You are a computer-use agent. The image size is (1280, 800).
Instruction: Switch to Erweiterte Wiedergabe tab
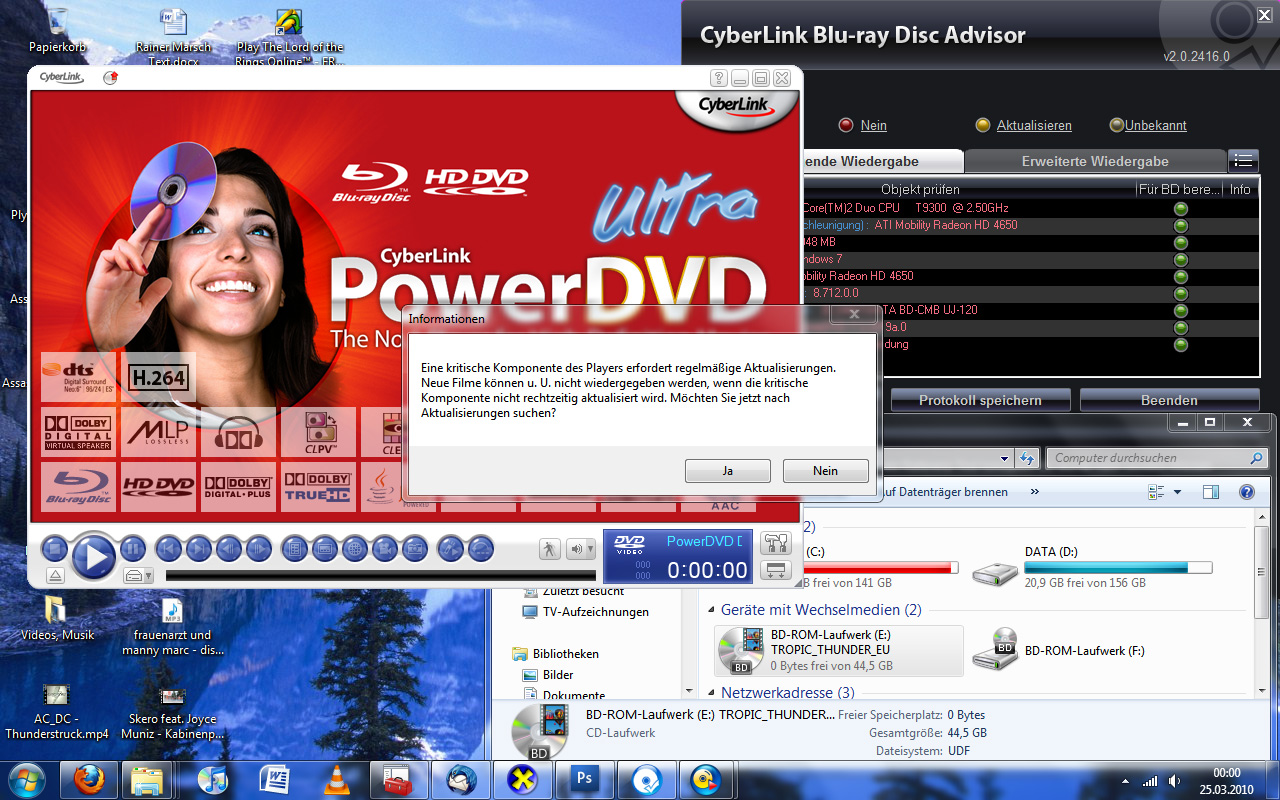coord(1095,161)
